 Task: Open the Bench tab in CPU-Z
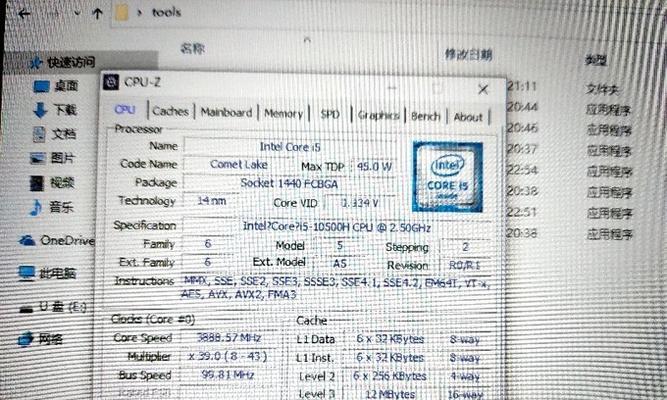tap(425, 116)
